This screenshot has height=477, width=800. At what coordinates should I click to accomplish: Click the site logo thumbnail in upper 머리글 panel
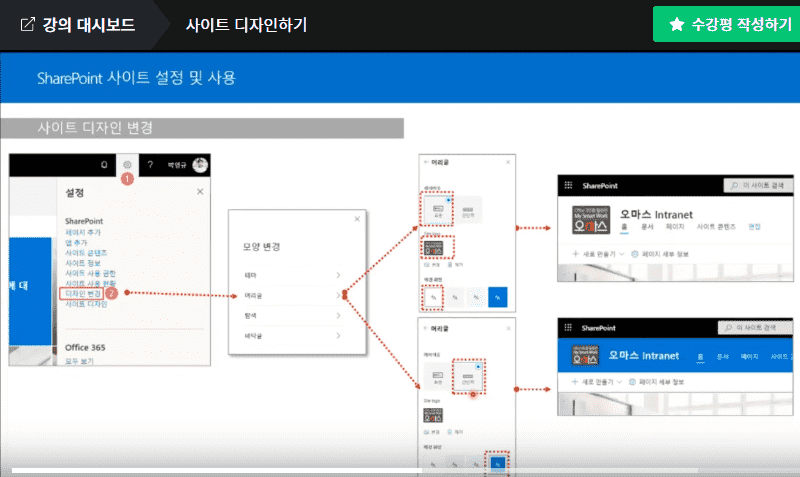point(433,248)
